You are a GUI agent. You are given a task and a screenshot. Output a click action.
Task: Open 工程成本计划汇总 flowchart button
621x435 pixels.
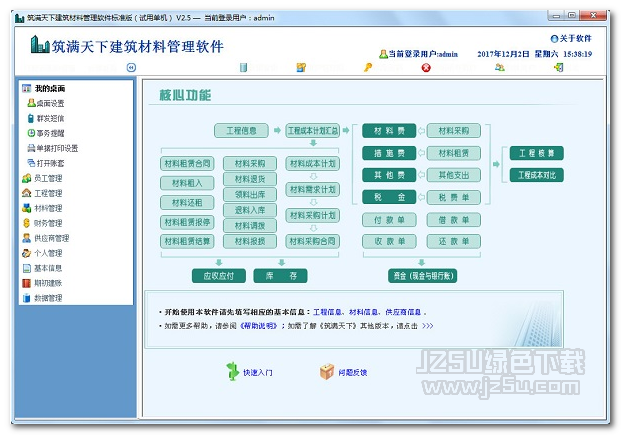(x=312, y=131)
